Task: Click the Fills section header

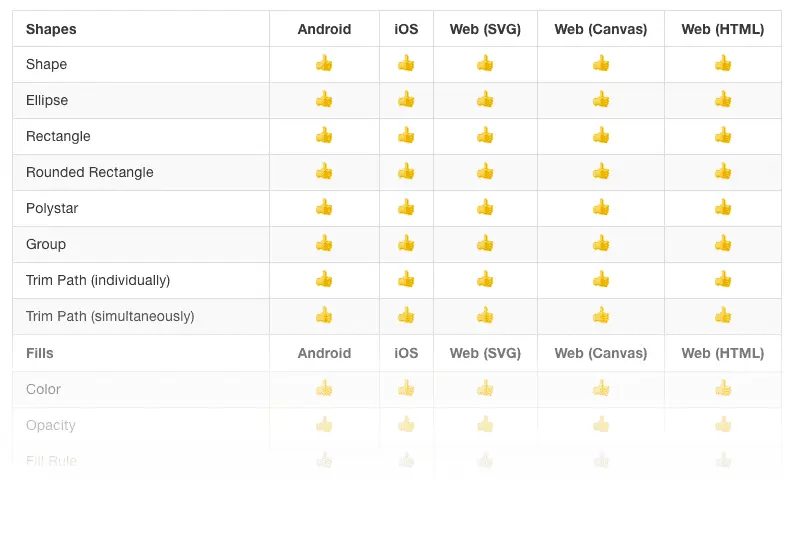Action: (x=40, y=353)
